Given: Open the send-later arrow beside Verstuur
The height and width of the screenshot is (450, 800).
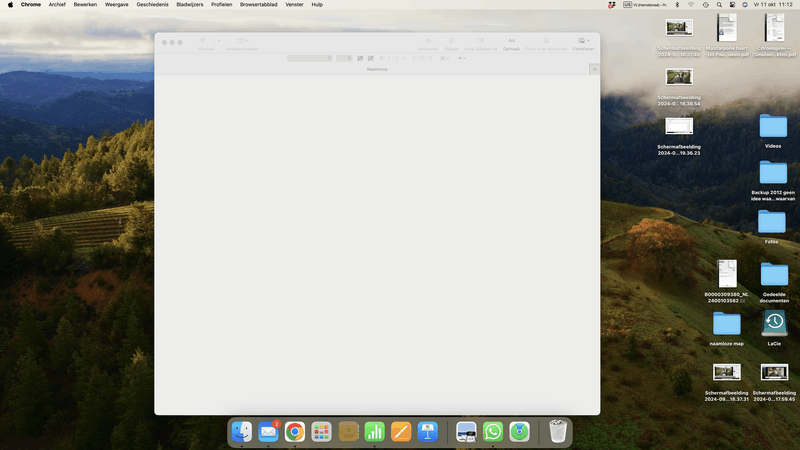Looking at the screenshot, I should pos(218,41).
